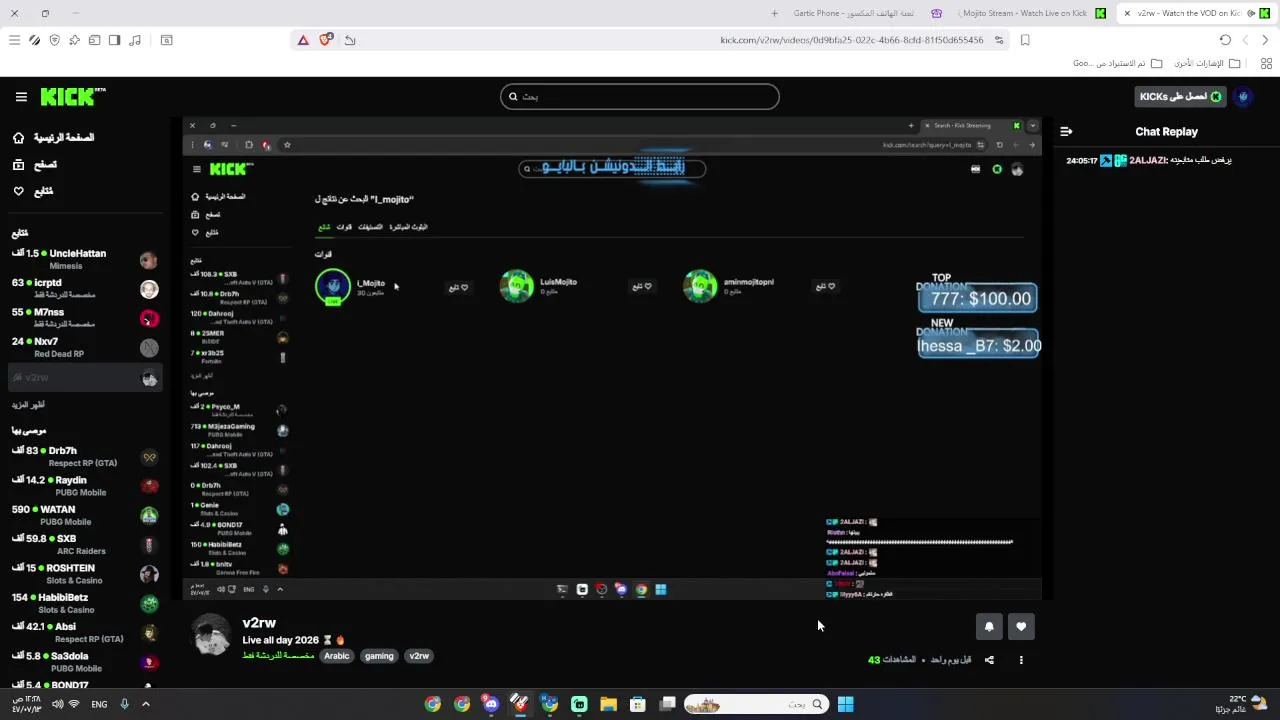Screen dimensions: 1280x720
Task: Open the browser main menu icon
Action: coord(14,40)
